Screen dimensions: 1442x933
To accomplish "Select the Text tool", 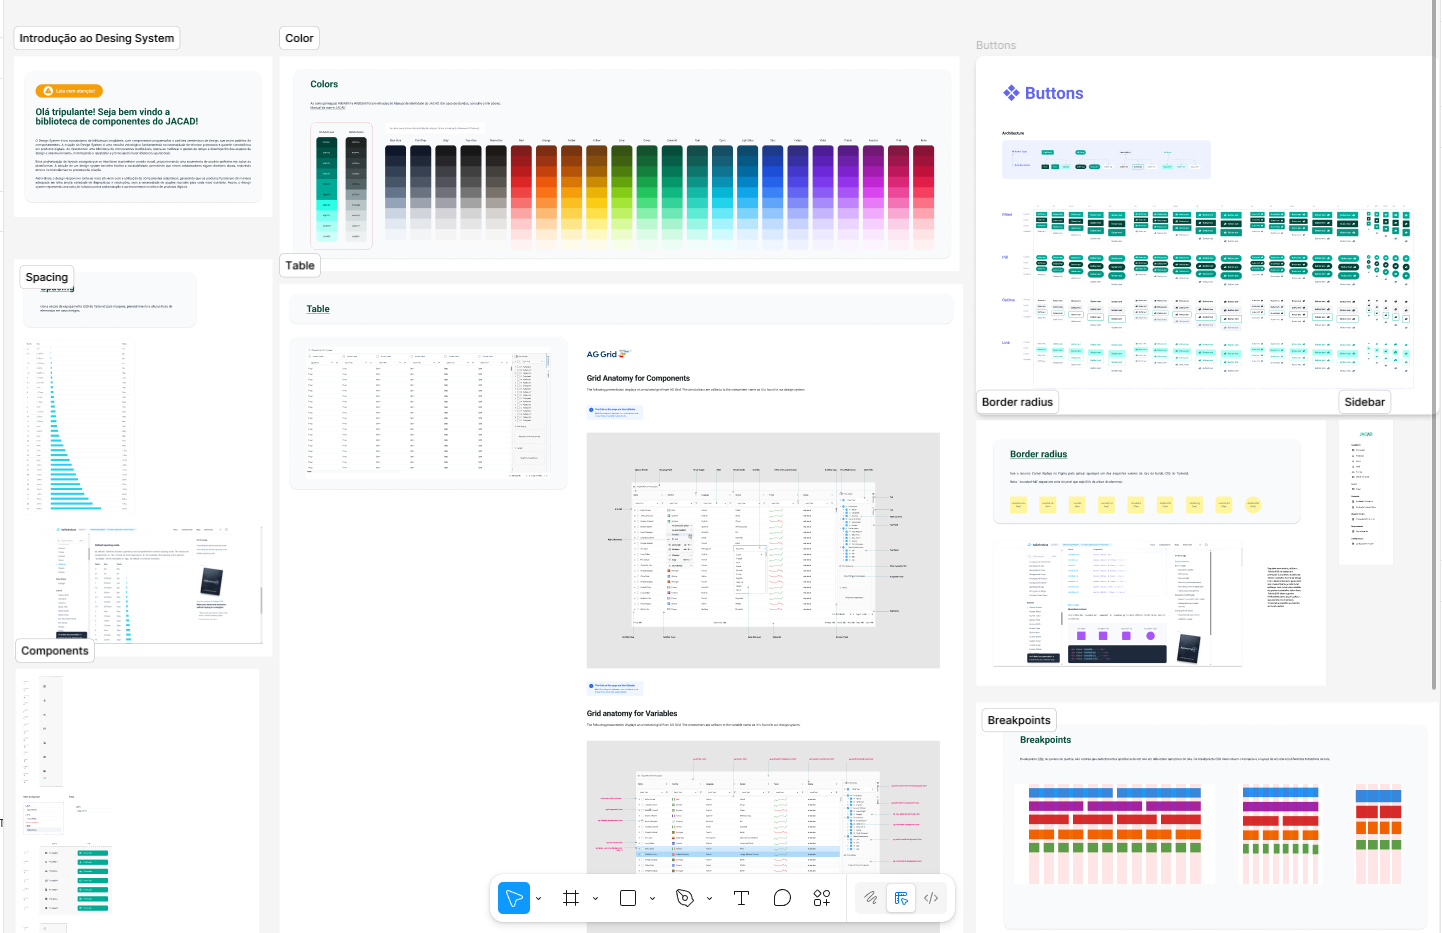I will tap(741, 898).
